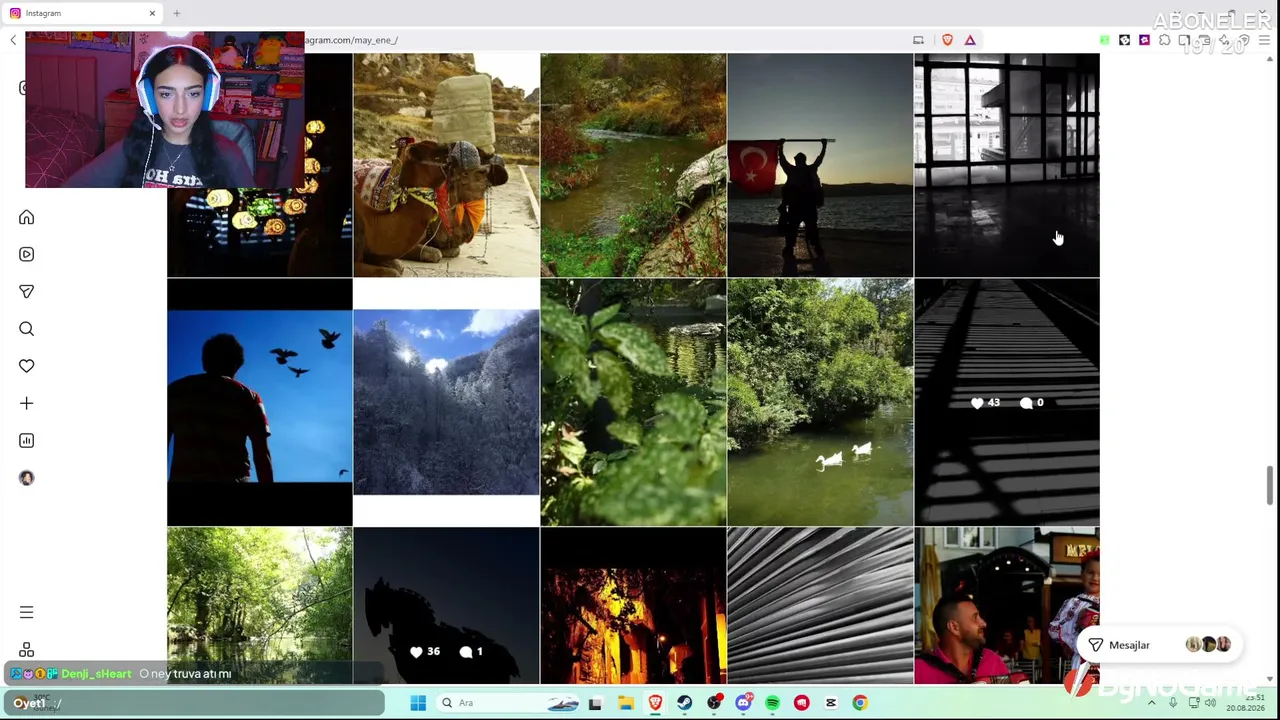The image size is (1280, 720).
Task: Open the musicians in red photo
Action: pos(1007,606)
